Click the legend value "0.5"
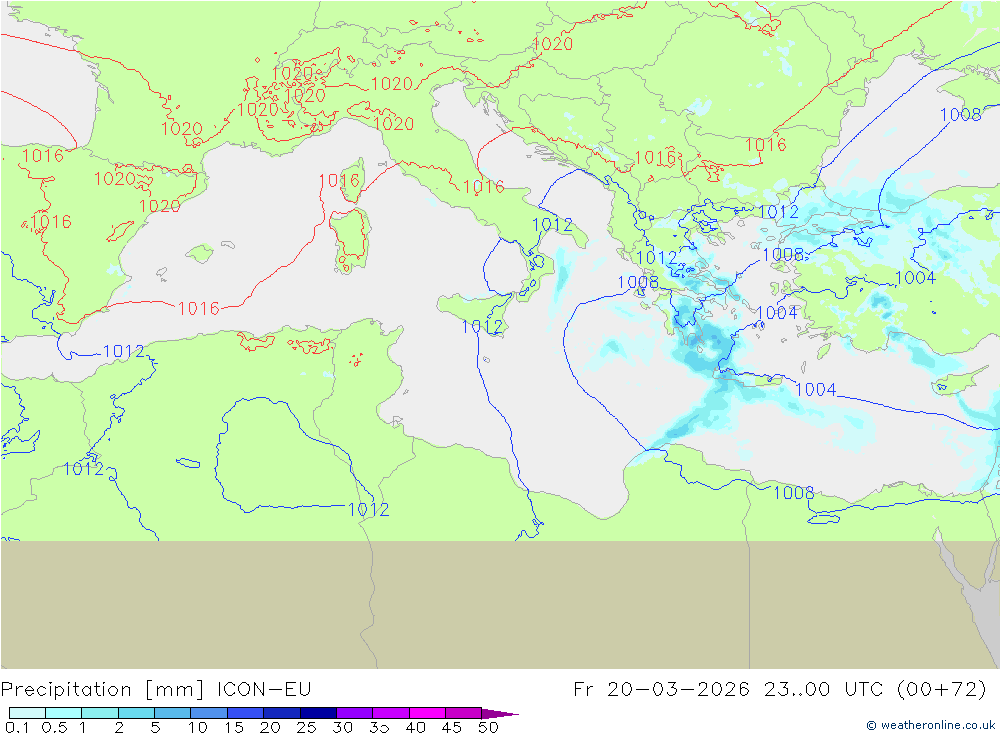 (x=54, y=727)
